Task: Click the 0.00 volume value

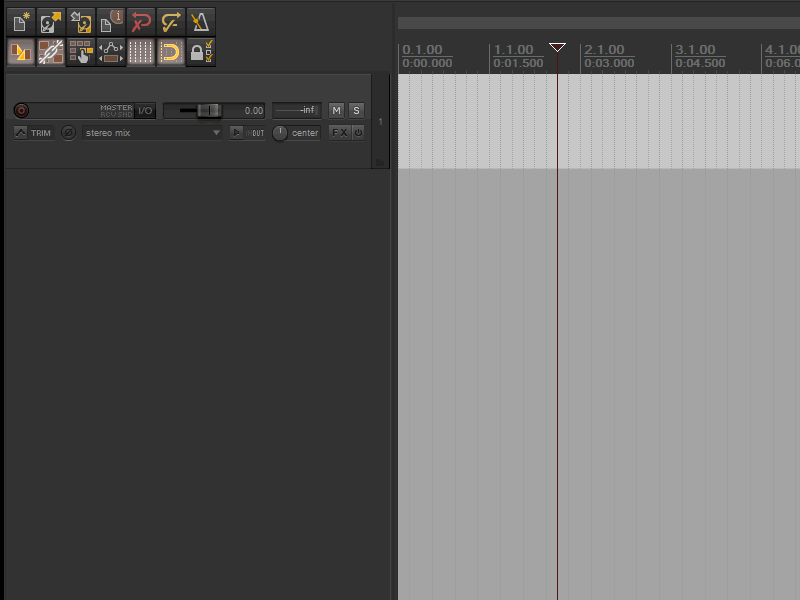Action: click(254, 111)
